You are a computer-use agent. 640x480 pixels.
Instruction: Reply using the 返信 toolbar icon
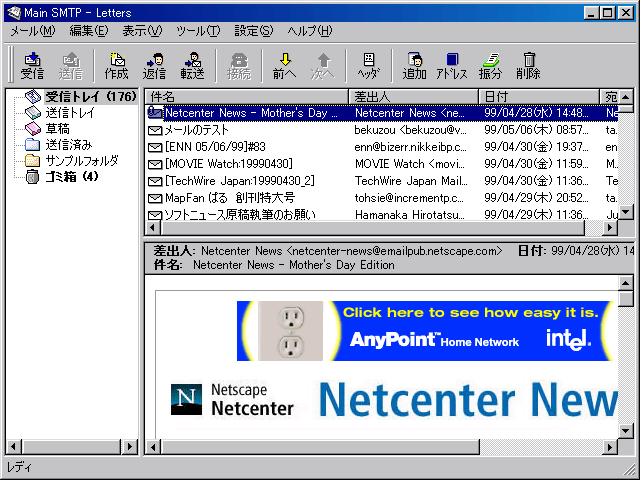155,66
